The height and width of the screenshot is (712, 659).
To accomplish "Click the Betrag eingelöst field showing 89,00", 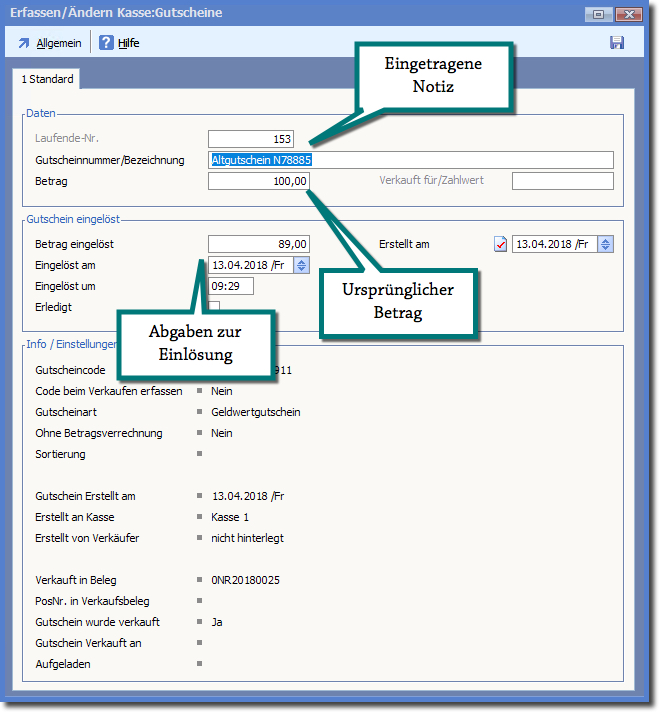I will pos(259,244).
